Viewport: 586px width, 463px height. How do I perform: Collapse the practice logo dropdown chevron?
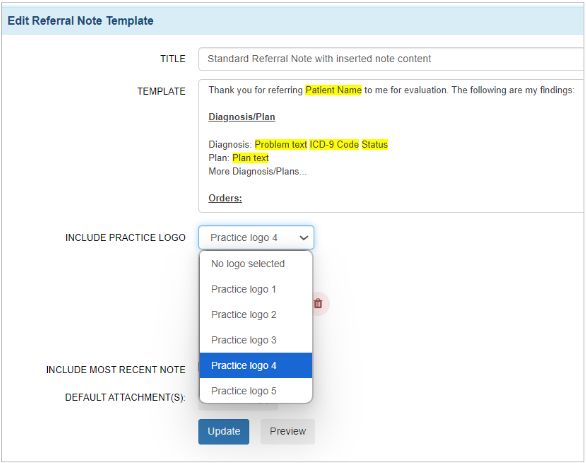(303, 238)
